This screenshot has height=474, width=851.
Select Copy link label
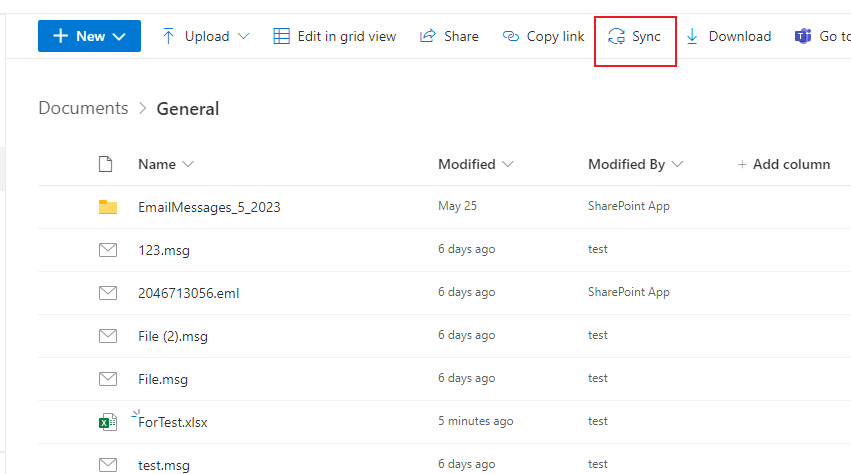pyautogui.click(x=555, y=36)
